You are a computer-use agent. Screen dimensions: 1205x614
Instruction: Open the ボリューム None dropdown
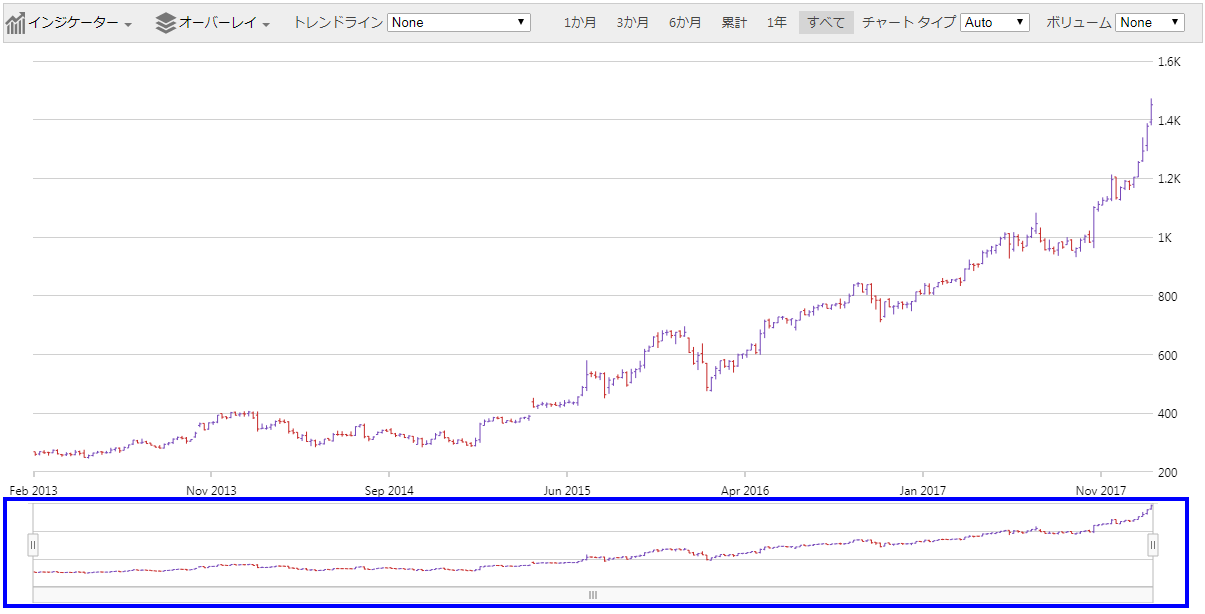coord(1148,21)
